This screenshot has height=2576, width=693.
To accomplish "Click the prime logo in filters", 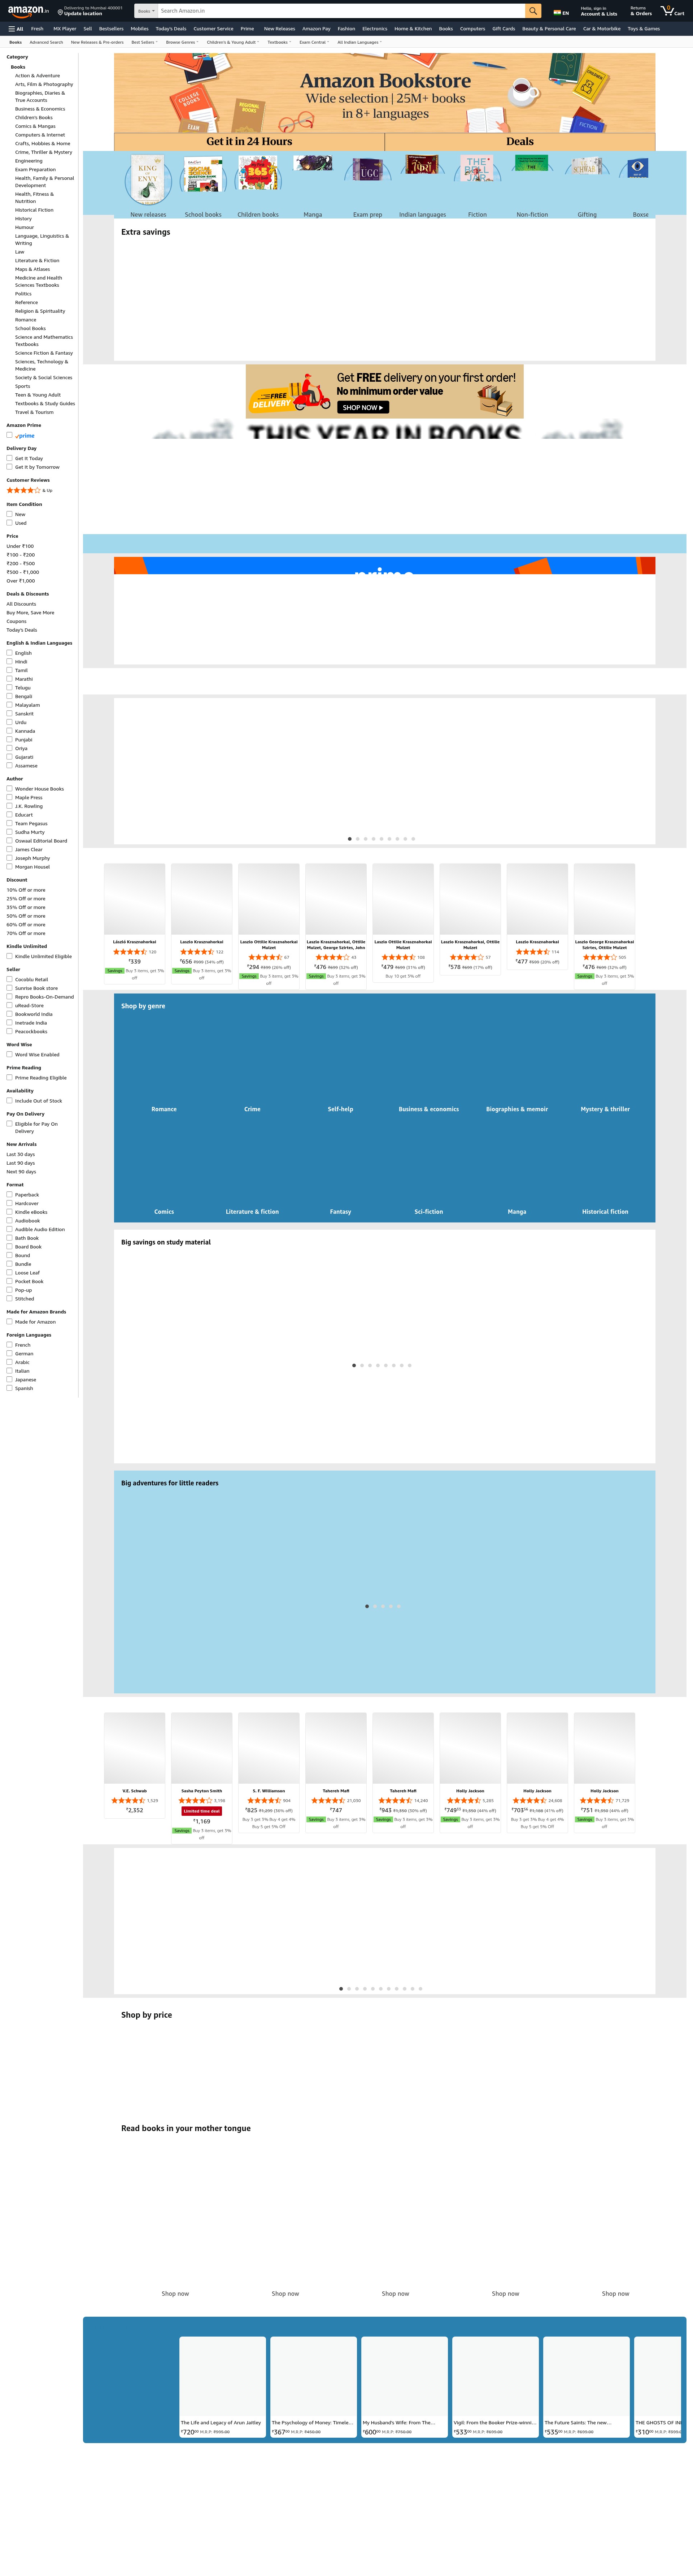I will [25, 436].
